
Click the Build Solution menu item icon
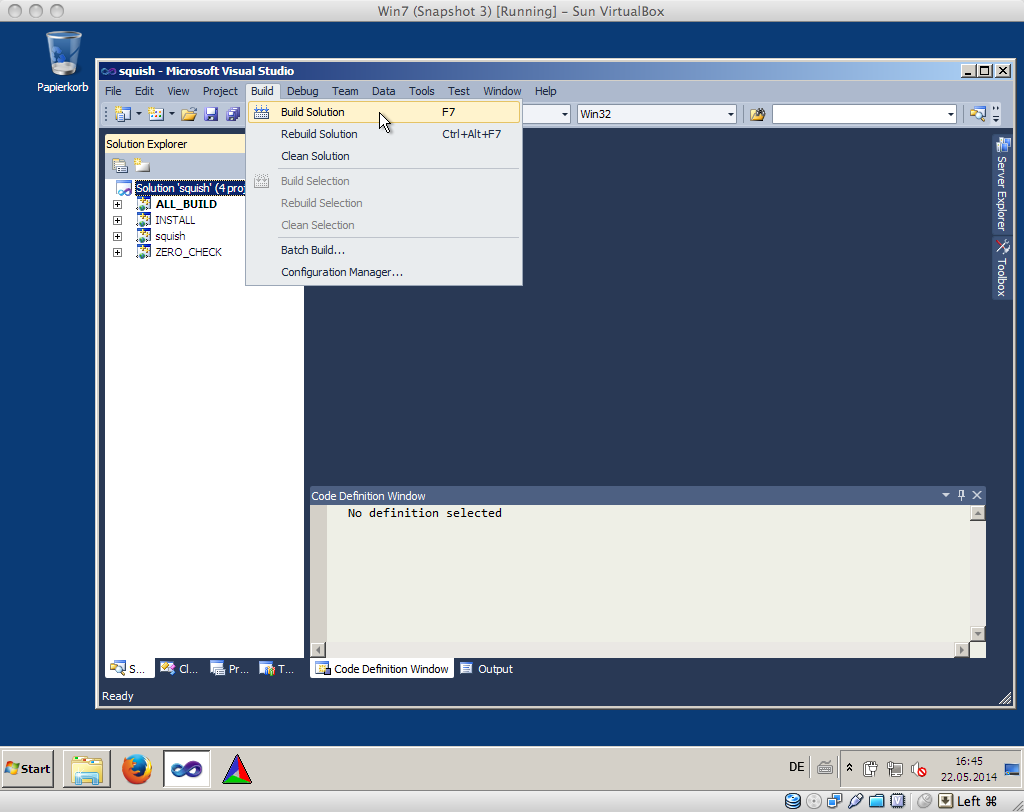click(261, 112)
